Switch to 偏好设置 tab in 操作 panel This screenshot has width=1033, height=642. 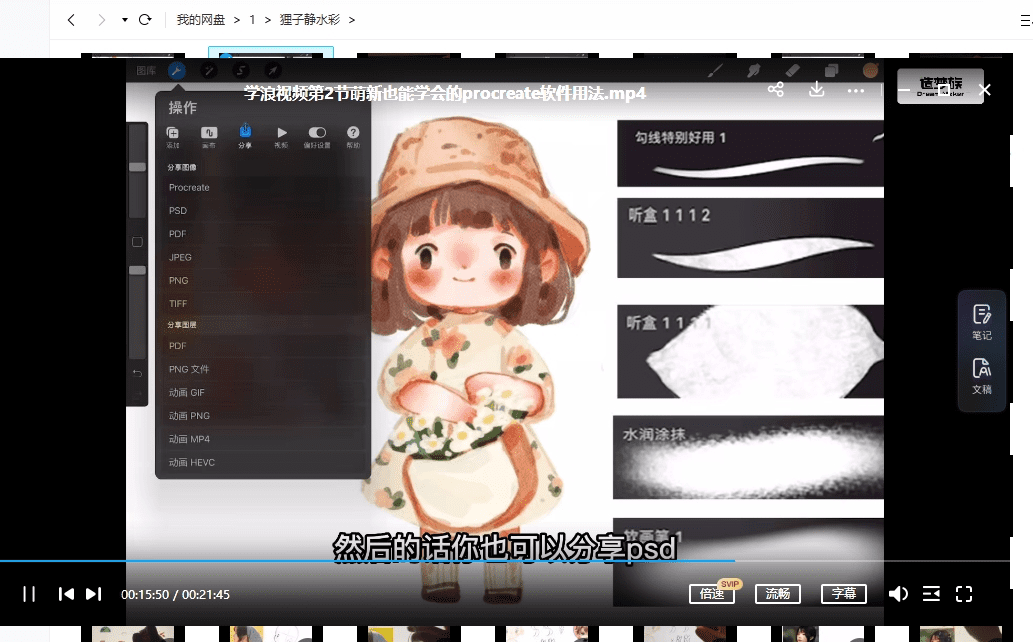tap(317, 136)
